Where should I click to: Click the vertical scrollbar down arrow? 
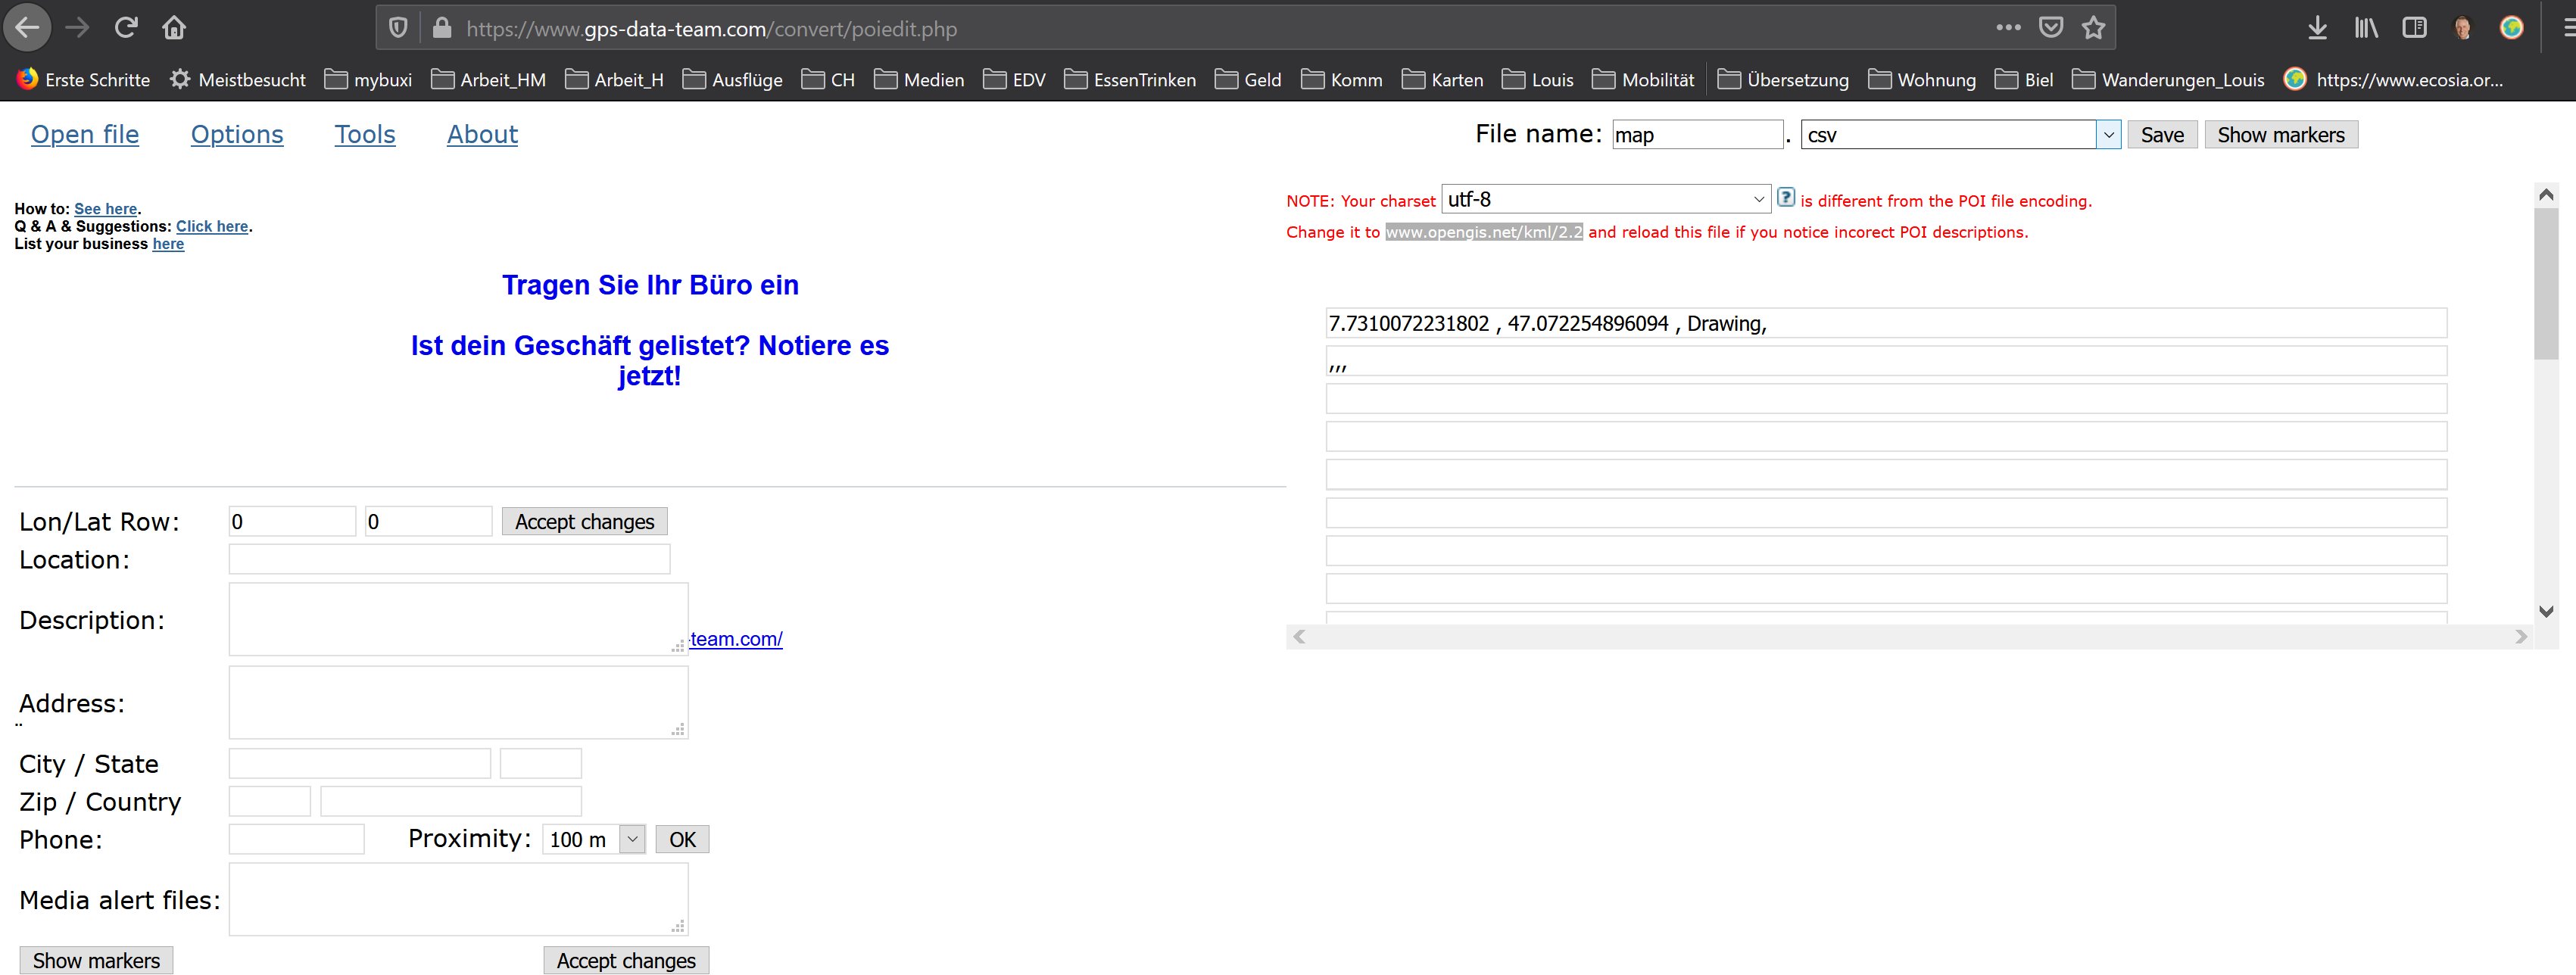[x=2545, y=611]
